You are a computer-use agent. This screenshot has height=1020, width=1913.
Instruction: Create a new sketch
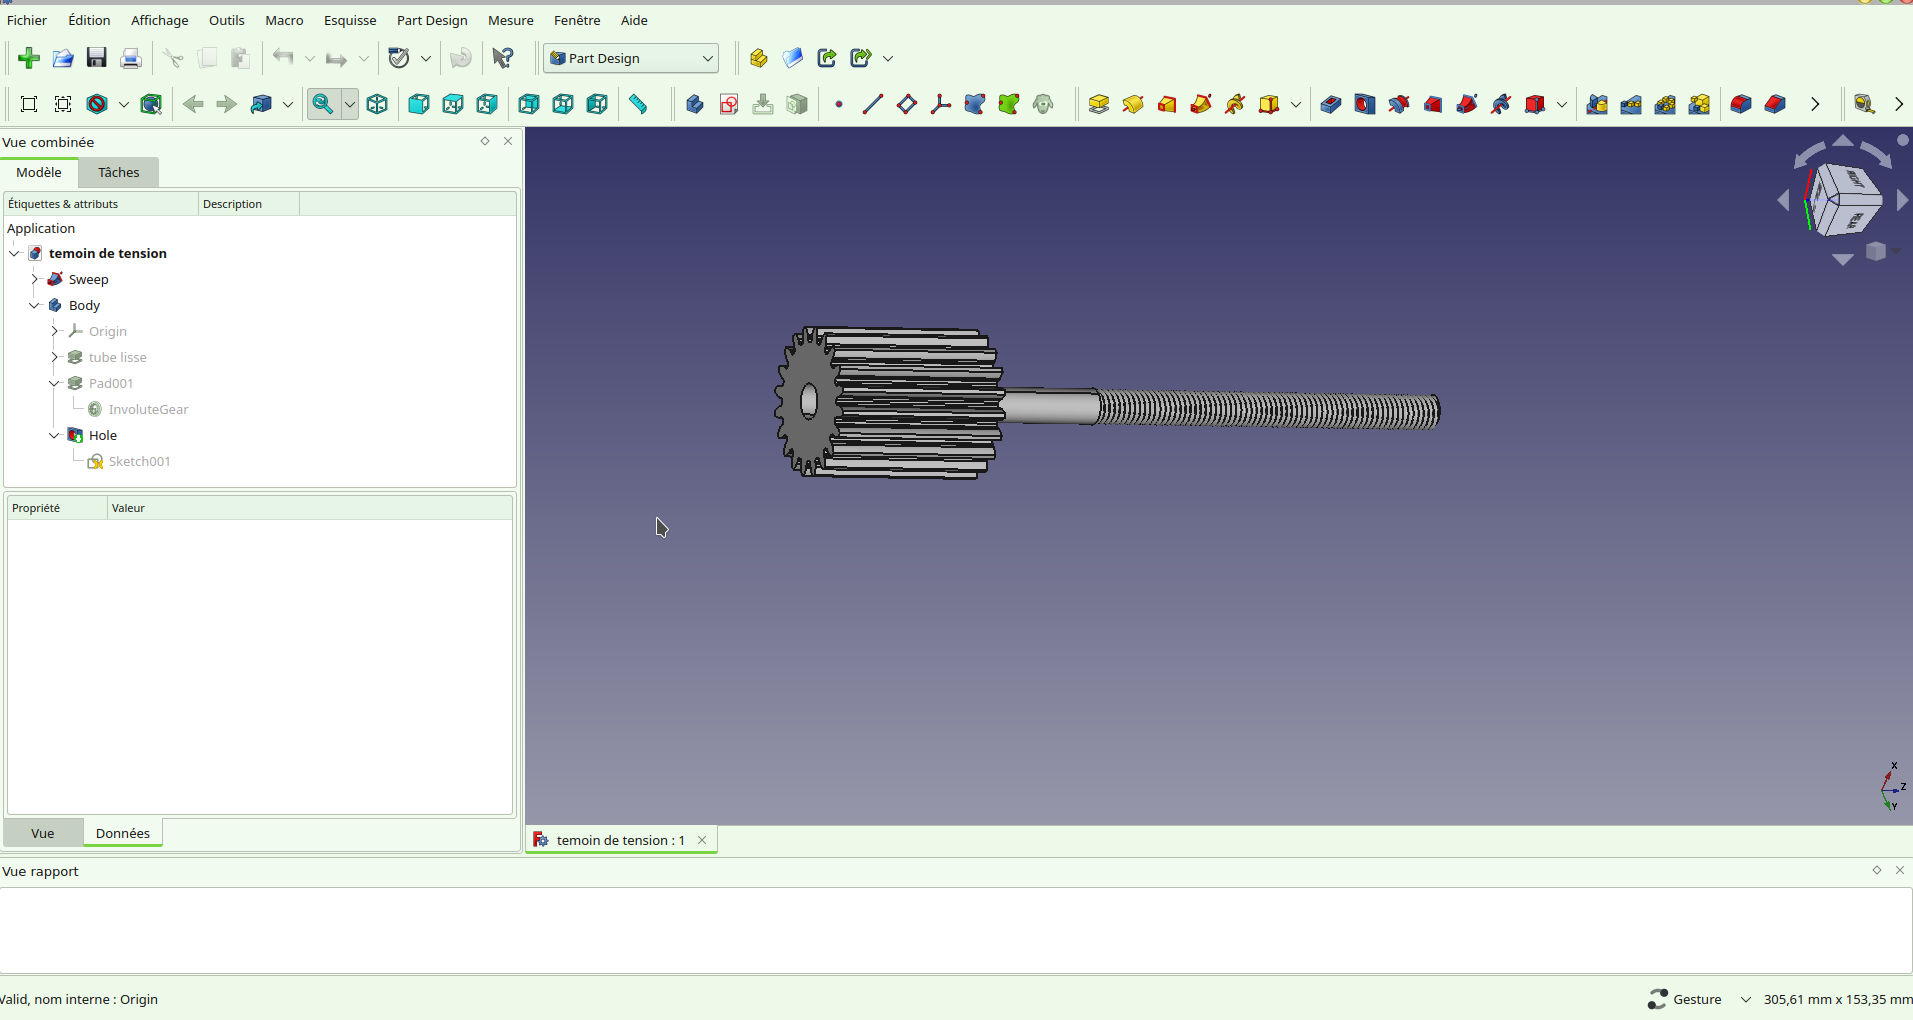[728, 104]
